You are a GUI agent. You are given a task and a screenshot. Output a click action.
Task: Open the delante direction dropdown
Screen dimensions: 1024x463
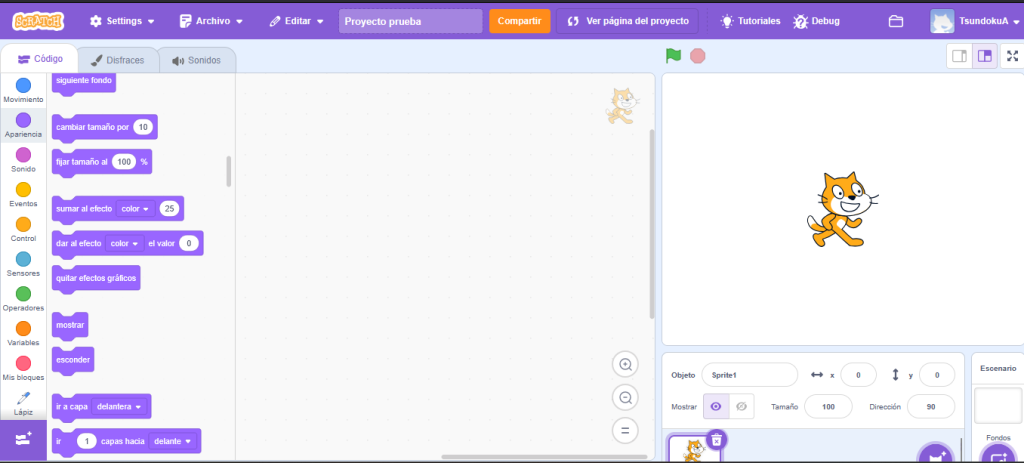[x=173, y=441]
